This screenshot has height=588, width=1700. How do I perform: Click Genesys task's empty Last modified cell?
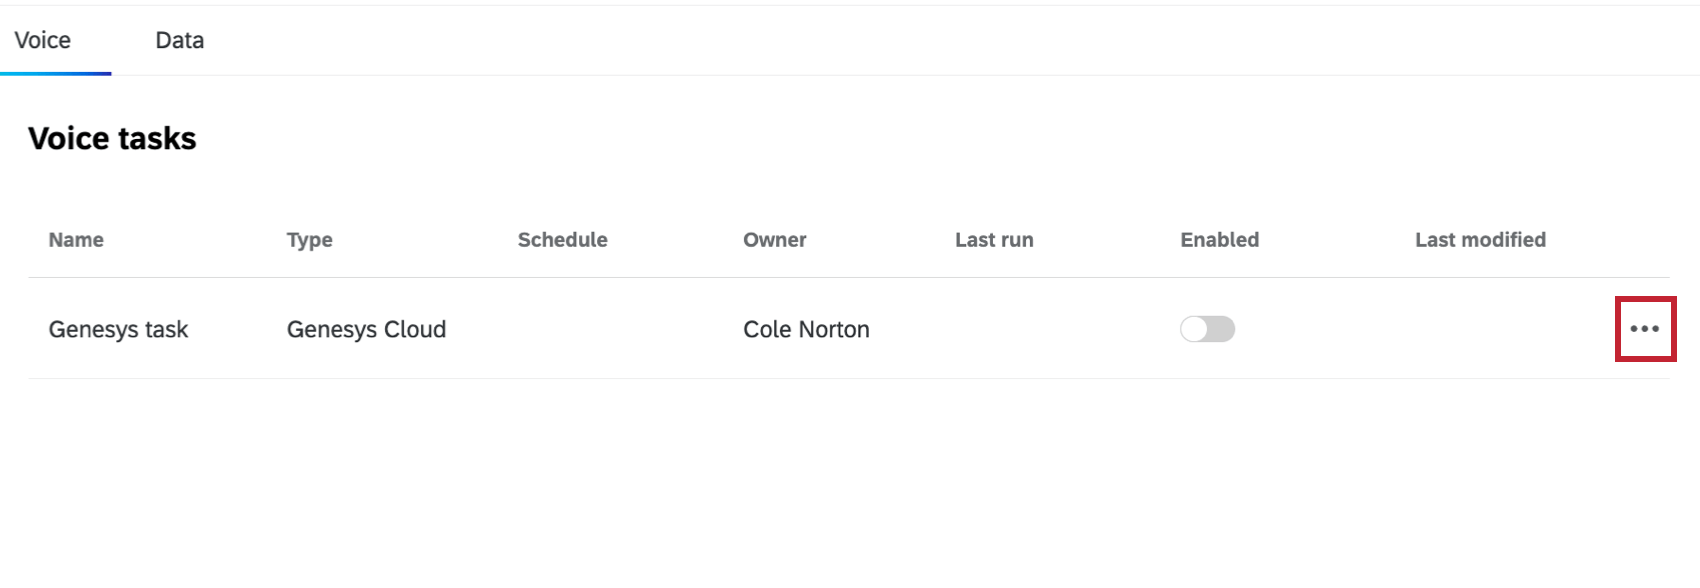click(1490, 329)
